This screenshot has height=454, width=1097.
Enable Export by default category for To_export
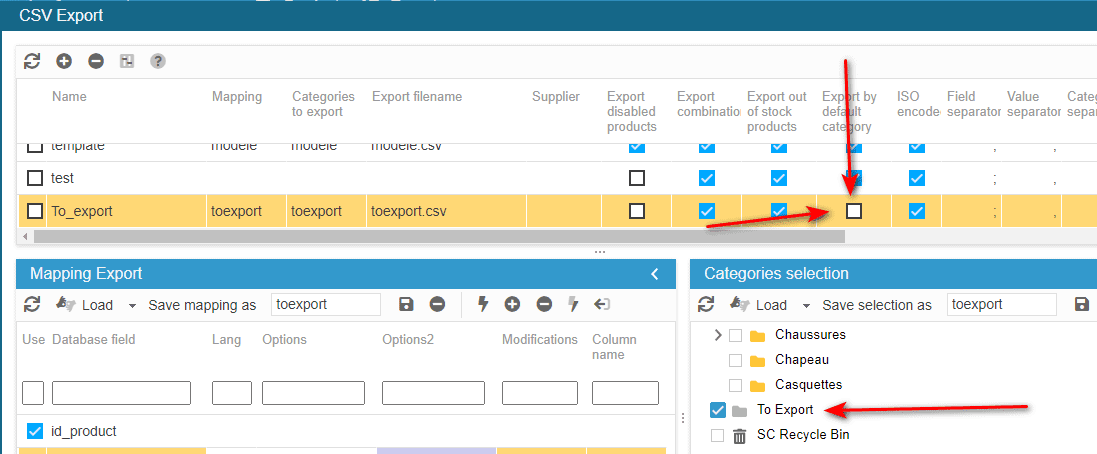pyautogui.click(x=854, y=211)
